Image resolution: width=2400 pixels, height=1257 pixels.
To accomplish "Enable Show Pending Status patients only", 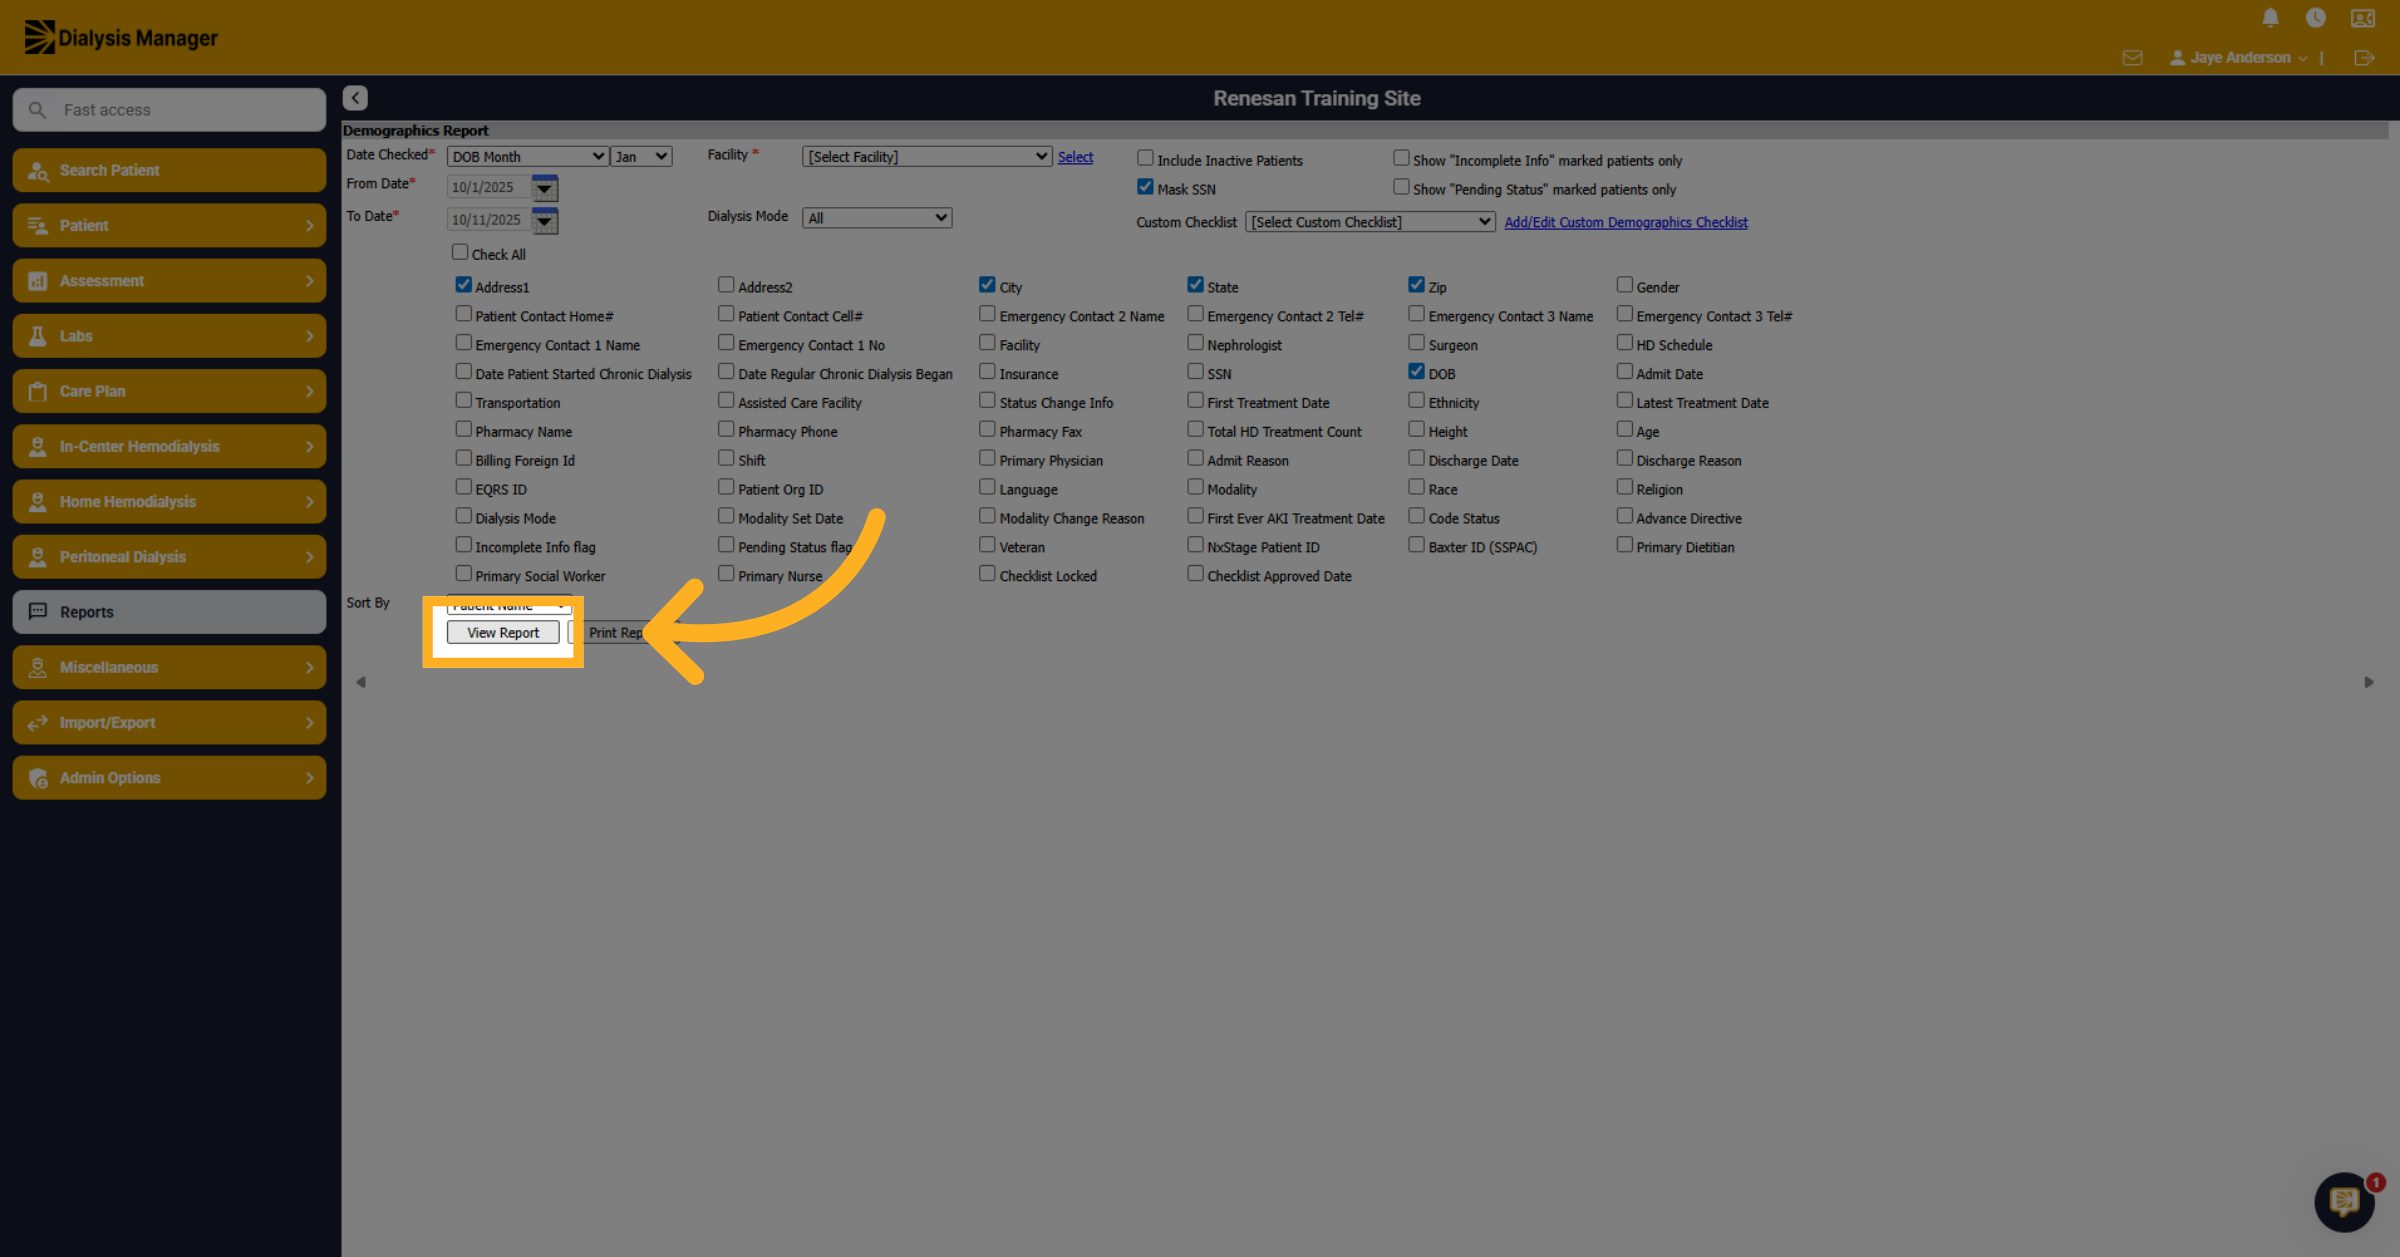I will [x=1401, y=187].
